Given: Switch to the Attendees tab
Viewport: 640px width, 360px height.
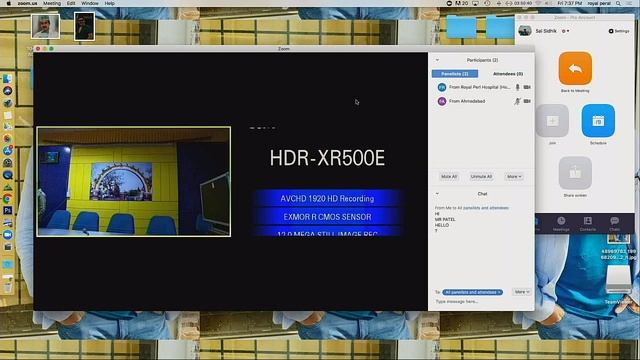Looking at the screenshot, I should pos(508,74).
